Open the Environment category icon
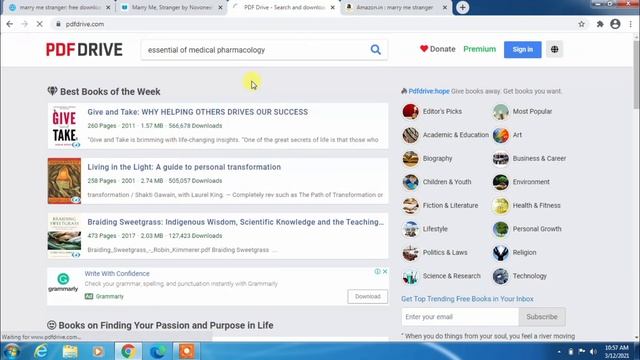 [500, 182]
